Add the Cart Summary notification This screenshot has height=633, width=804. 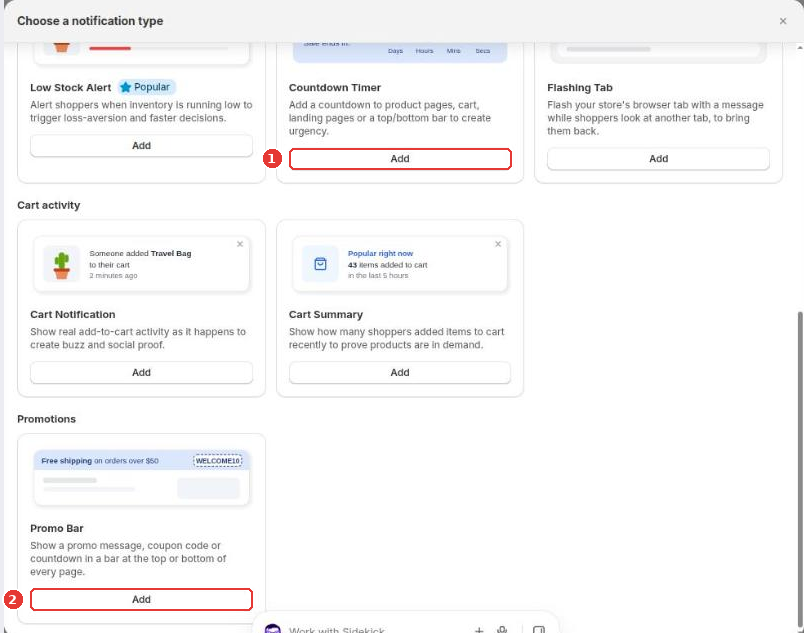[x=400, y=373]
